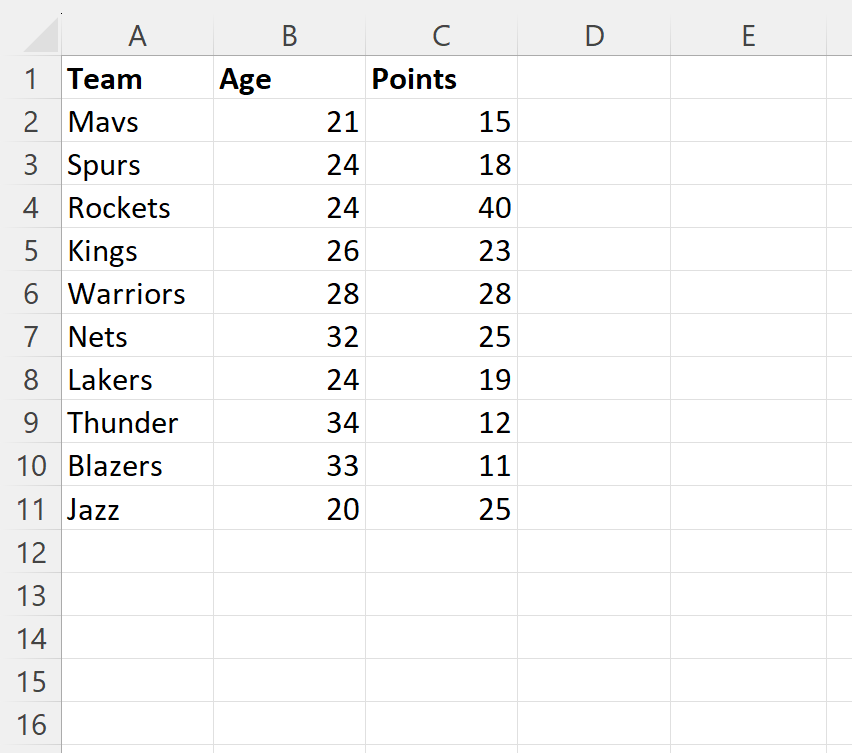852x753 pixels.
Task: Click the select-all corner triangle
Action: 41,35
